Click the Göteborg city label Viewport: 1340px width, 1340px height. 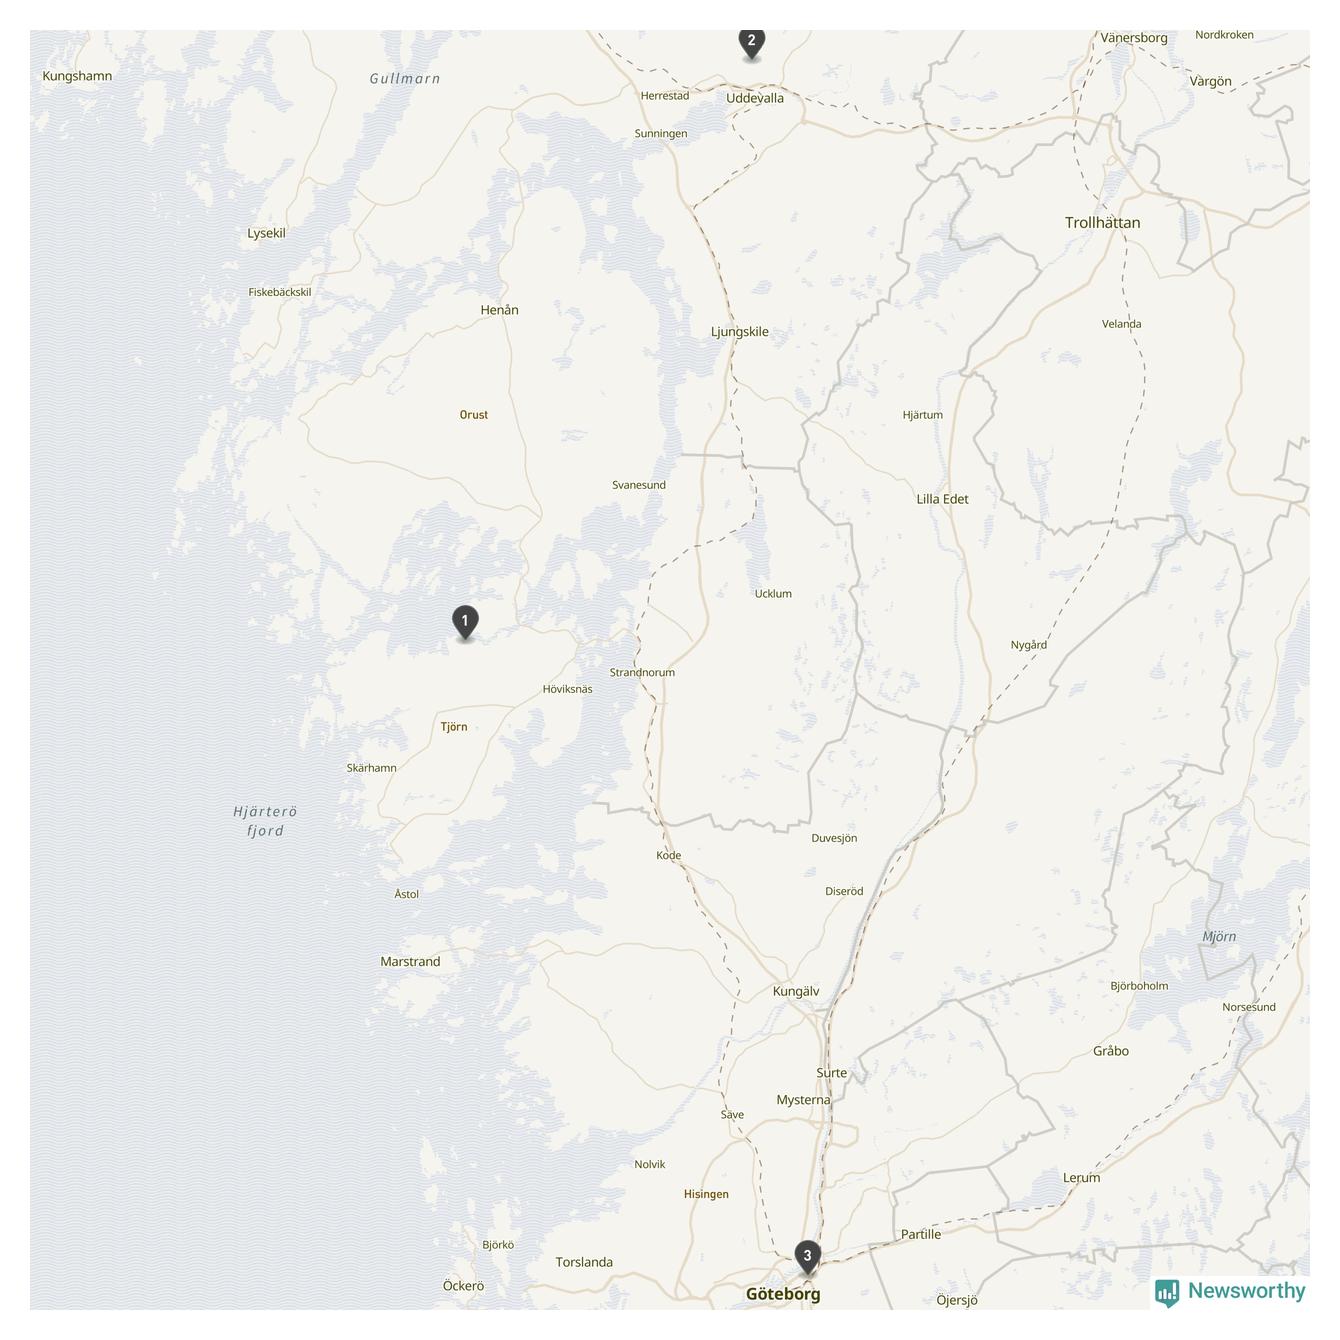click(x=783, y=1294)
